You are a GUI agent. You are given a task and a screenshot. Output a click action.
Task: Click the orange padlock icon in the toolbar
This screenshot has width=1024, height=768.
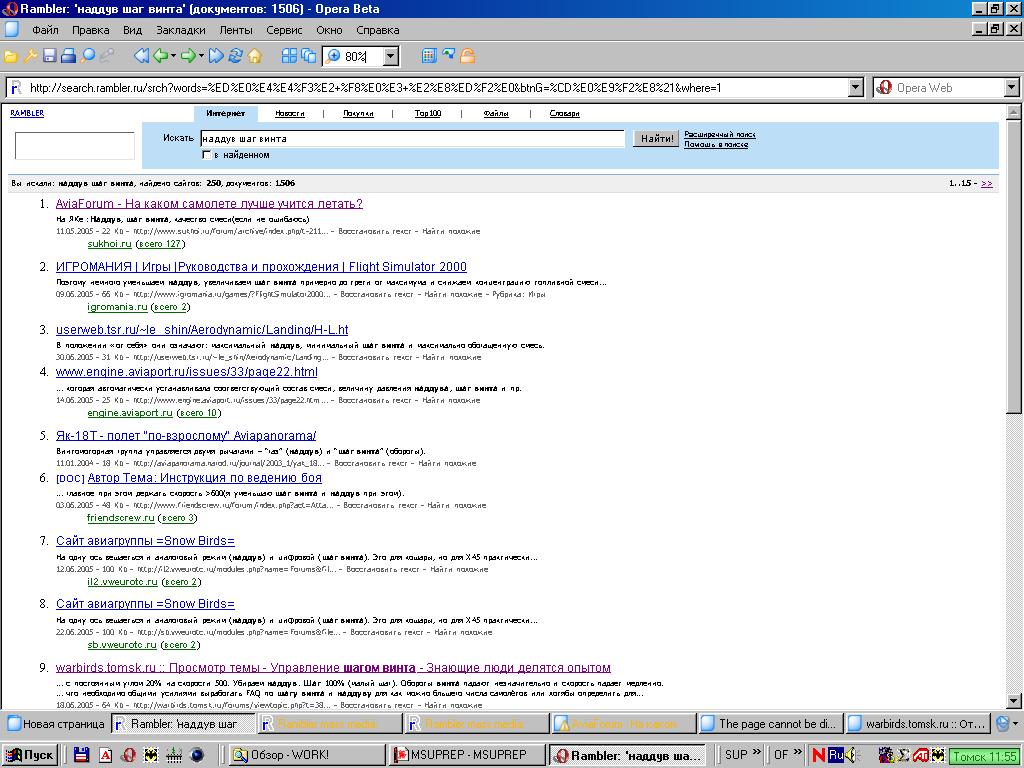pyautogui.click(x=467, y=56)
